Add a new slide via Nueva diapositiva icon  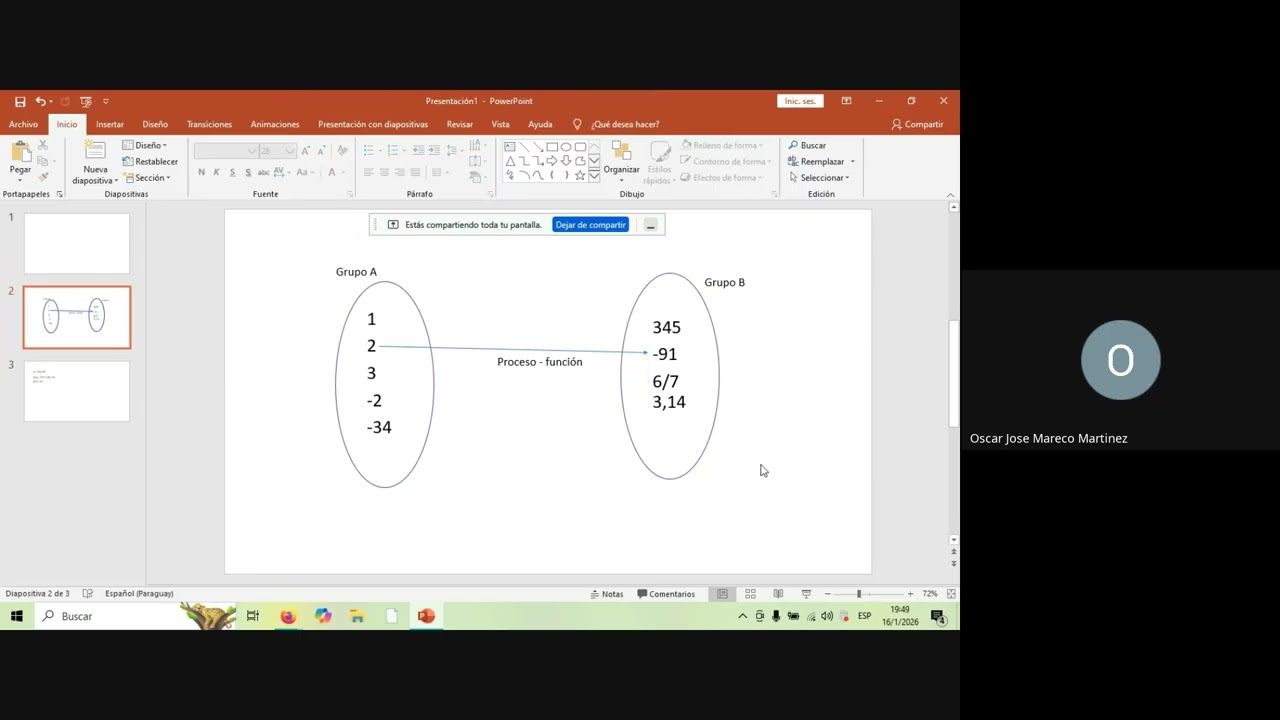[95, 150]
